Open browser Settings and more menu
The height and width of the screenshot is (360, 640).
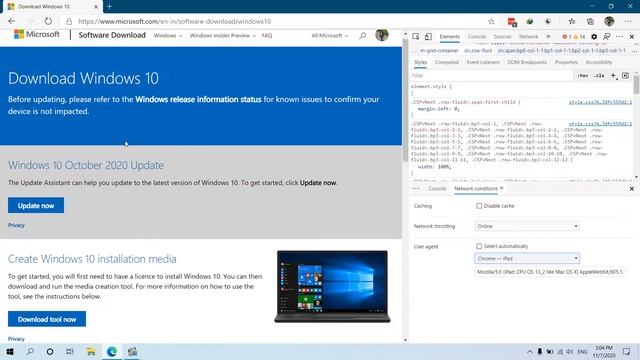(628, 21)
